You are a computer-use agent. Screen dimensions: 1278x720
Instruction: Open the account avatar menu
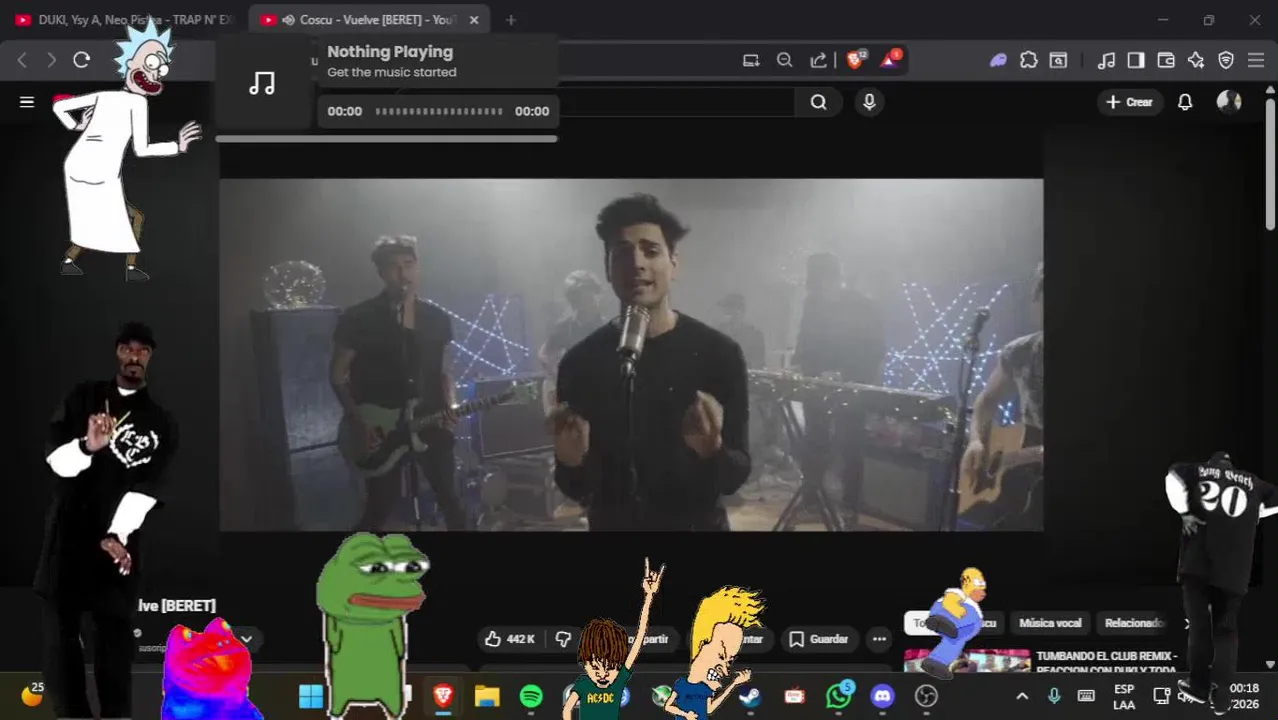coord(1229,102)
